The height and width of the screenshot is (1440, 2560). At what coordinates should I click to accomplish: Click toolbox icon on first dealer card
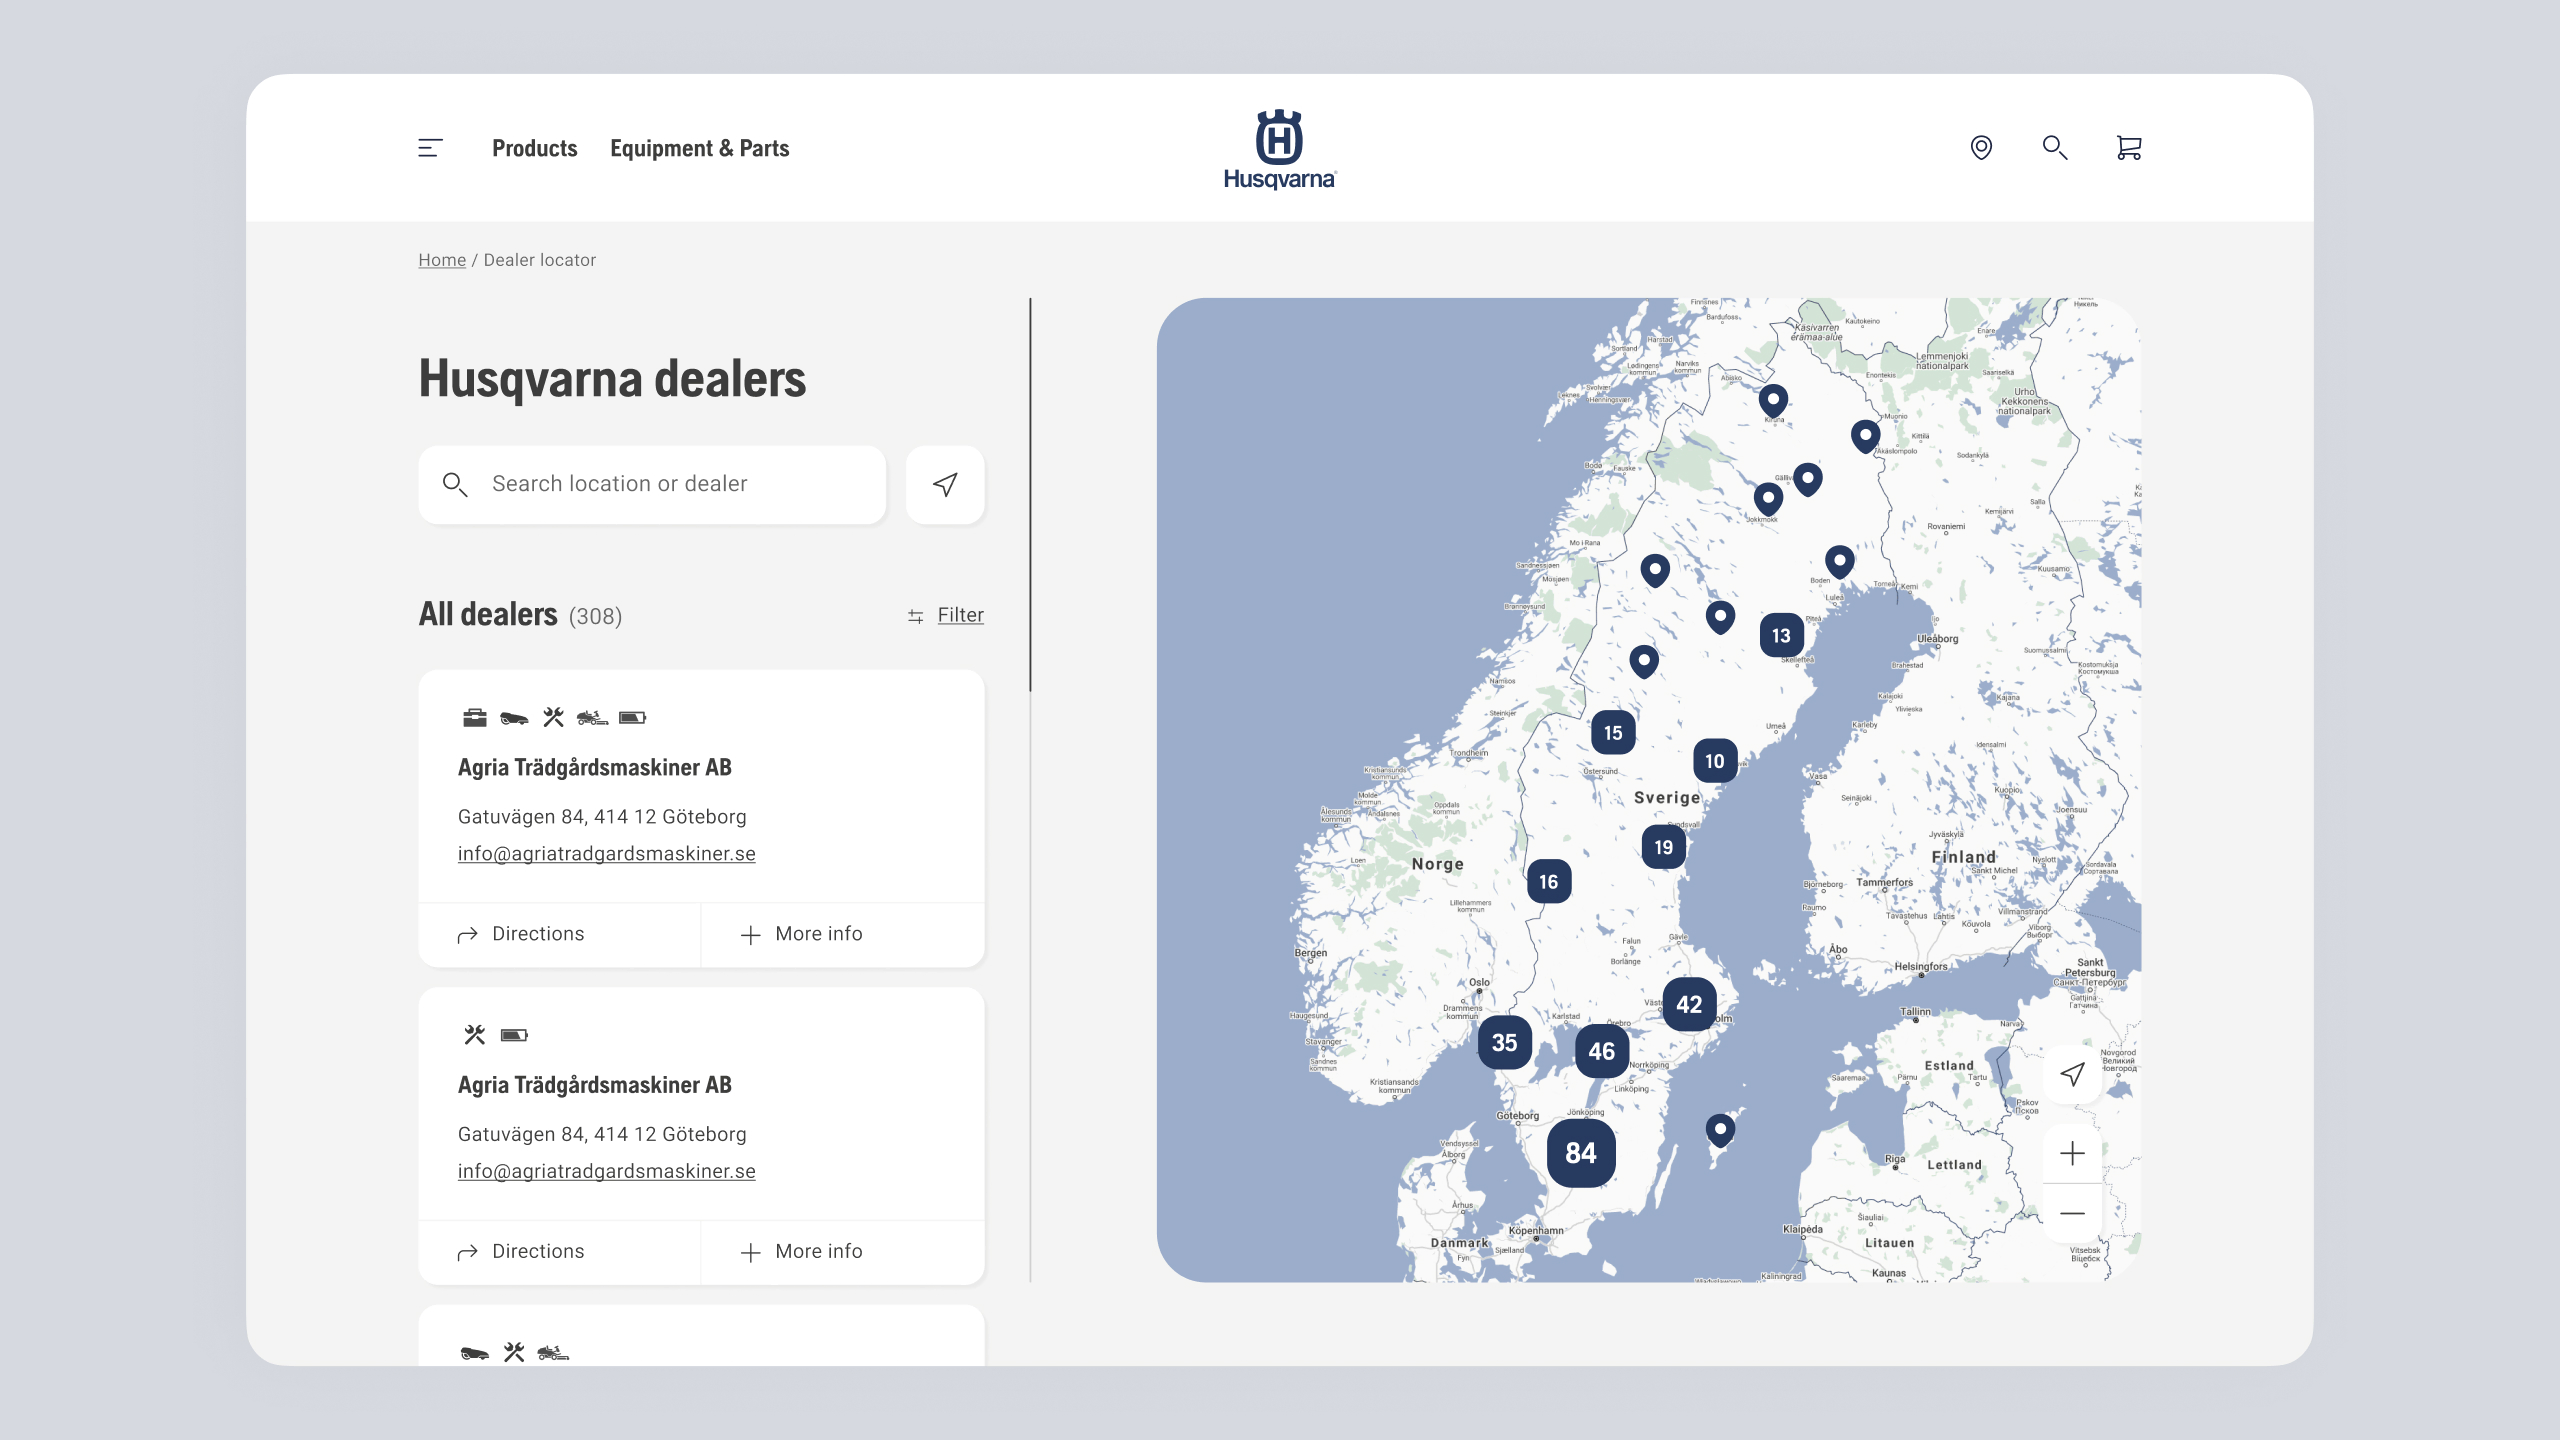(475, 718)
